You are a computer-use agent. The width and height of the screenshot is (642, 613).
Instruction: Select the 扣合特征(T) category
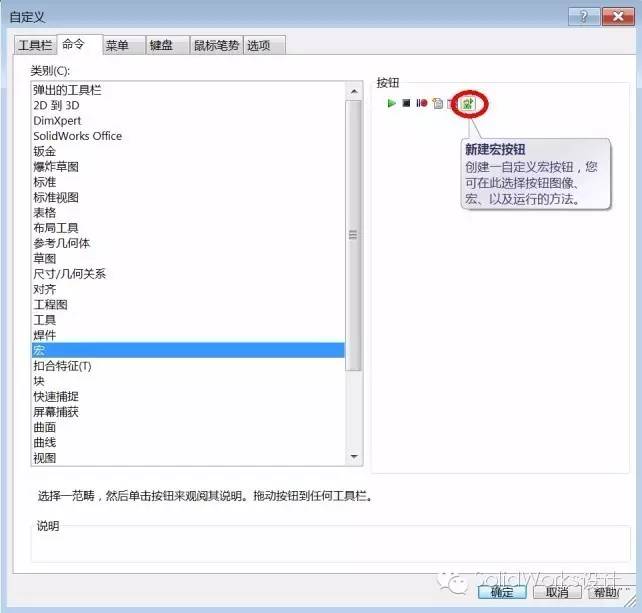pos(188,366)
